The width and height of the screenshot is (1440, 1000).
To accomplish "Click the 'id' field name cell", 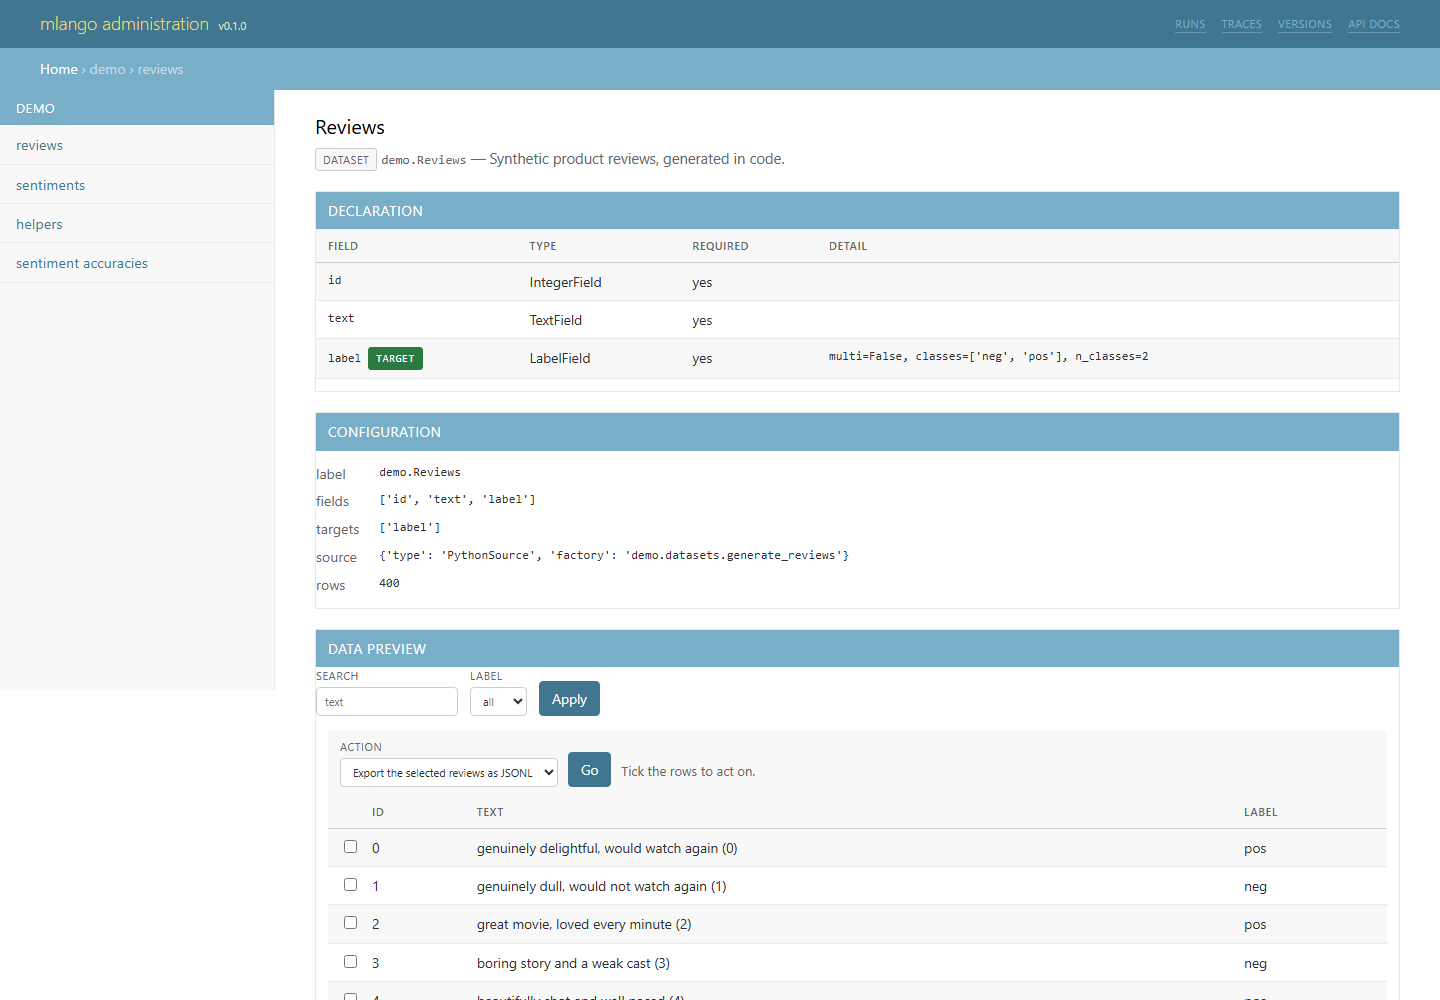I will (335, 280).
